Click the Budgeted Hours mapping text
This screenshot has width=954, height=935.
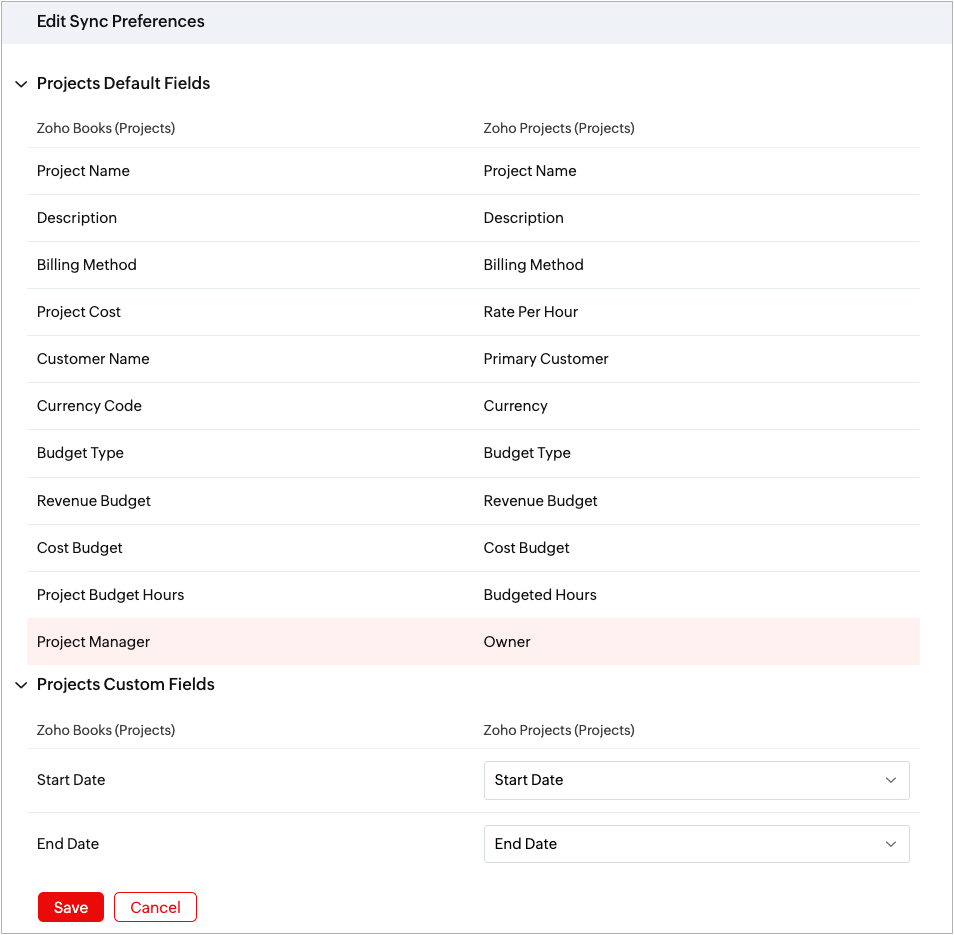click(x=540, y=595)
